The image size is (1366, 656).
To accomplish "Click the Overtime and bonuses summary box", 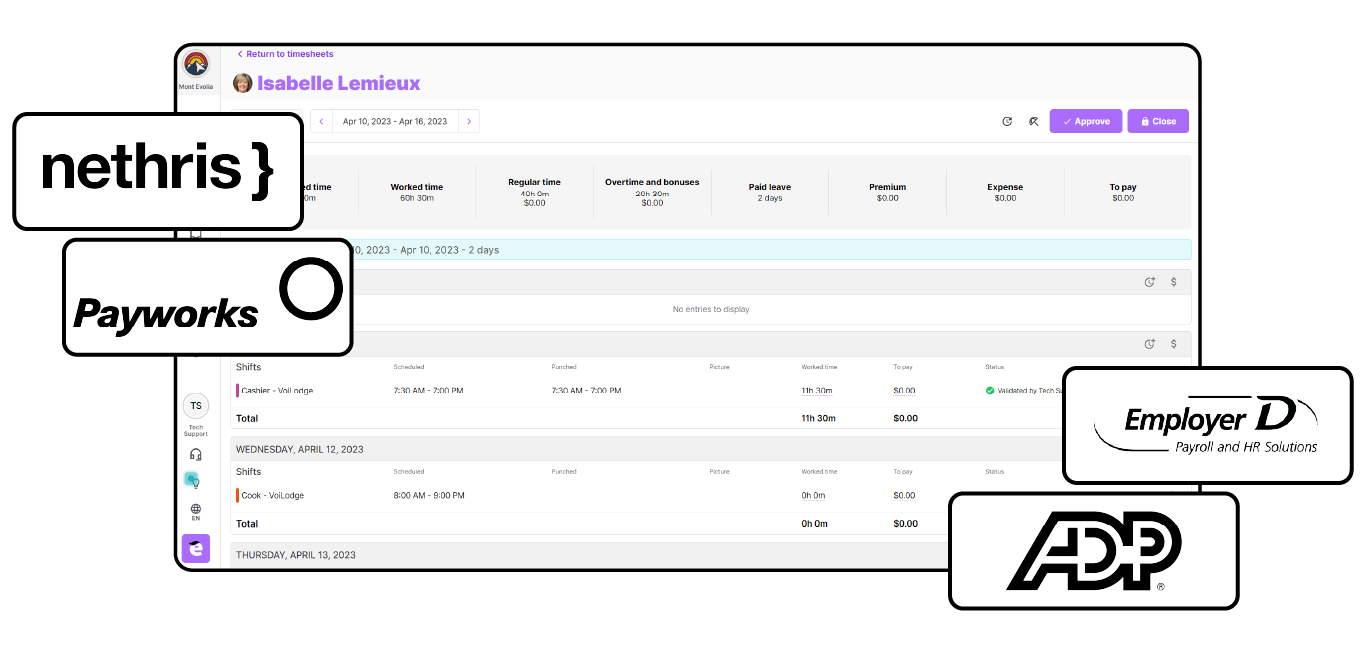I will click(x=652, y=192).
